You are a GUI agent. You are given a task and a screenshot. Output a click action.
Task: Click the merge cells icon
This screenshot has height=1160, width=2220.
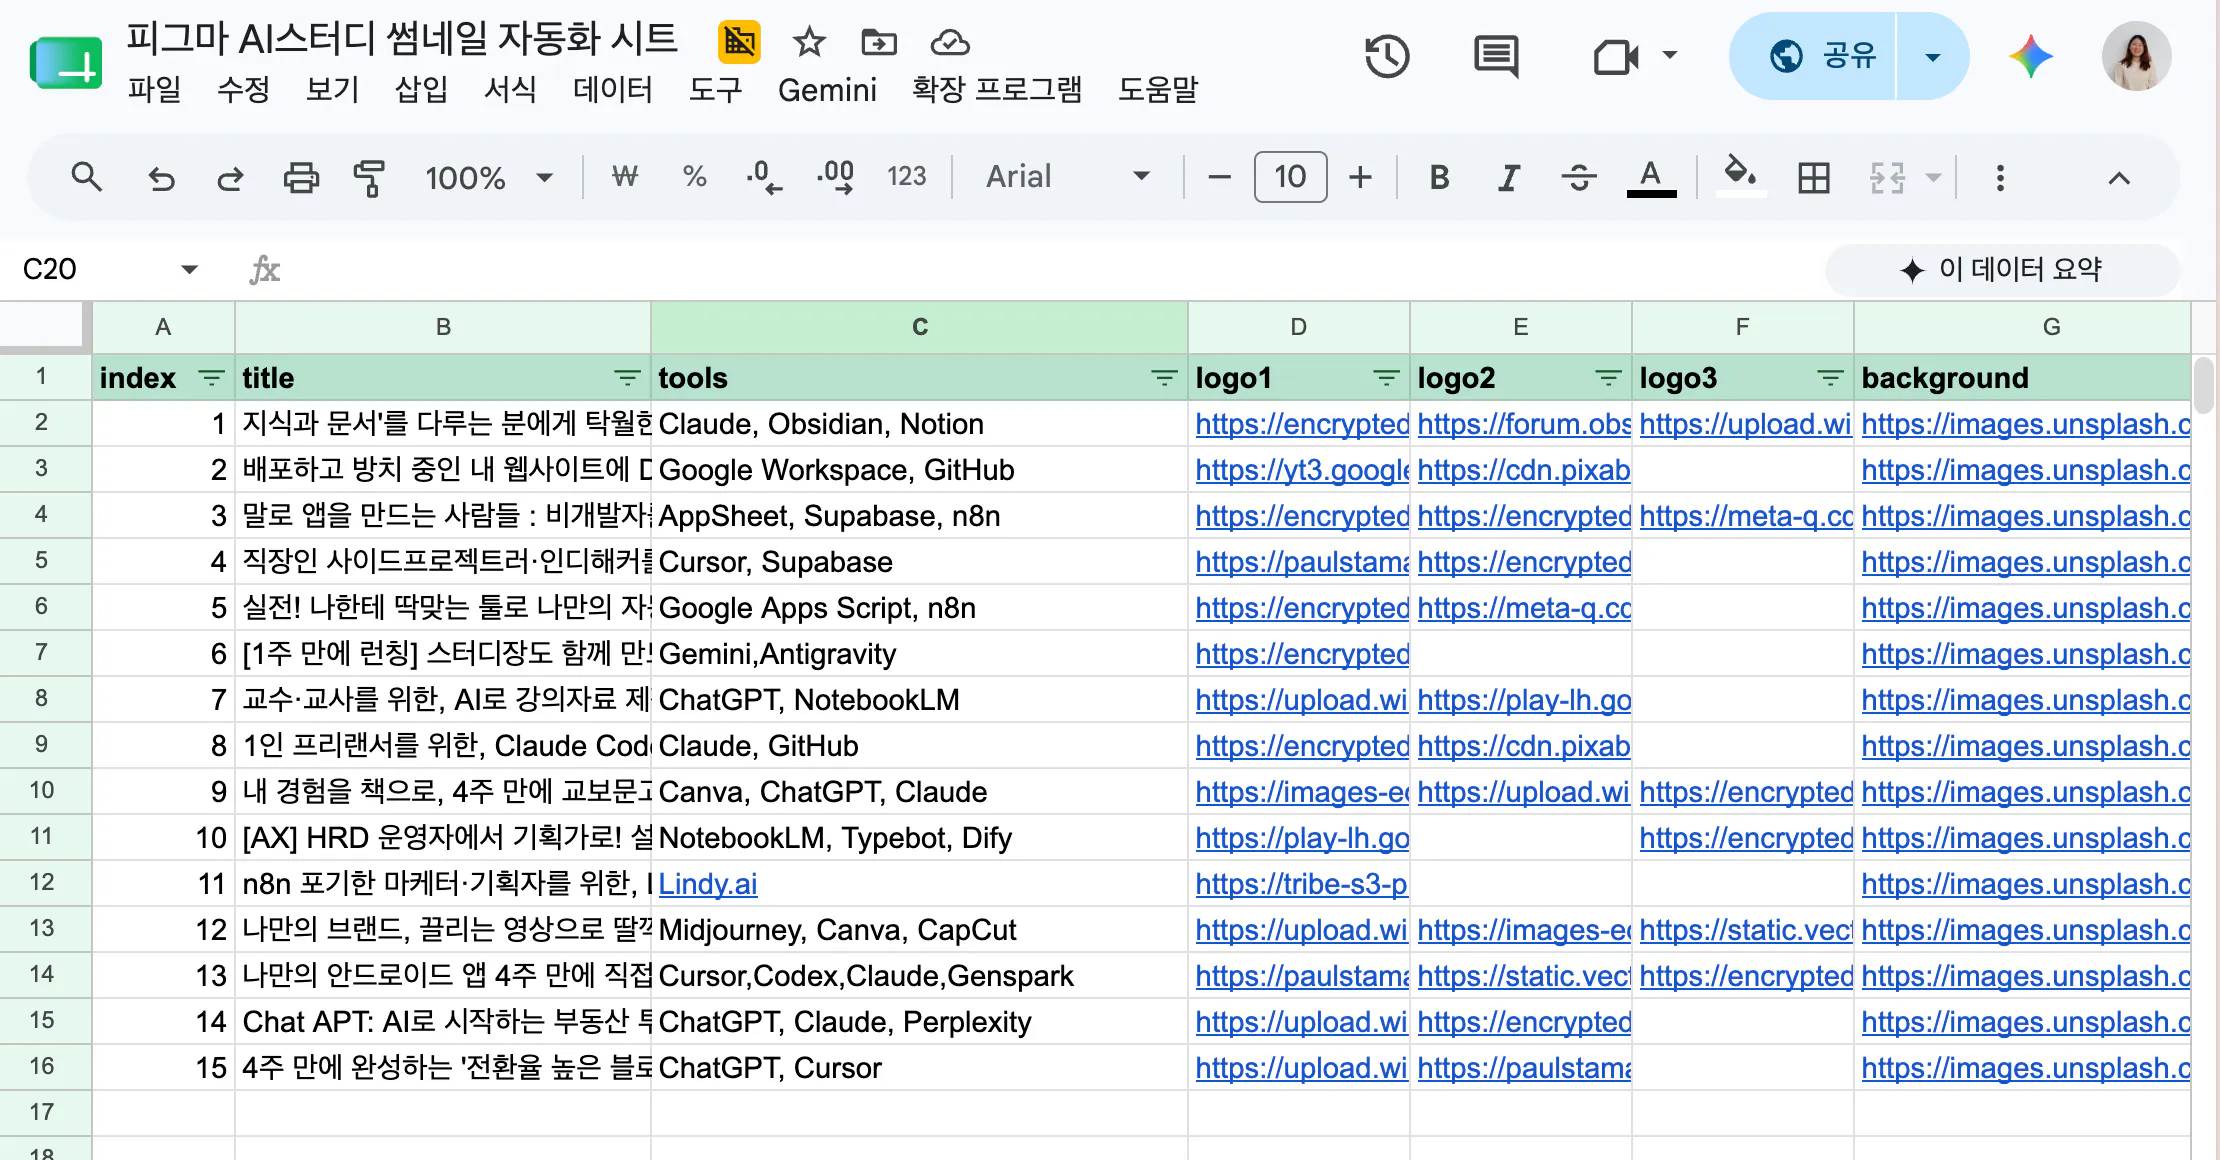(x=1887, y=178)
